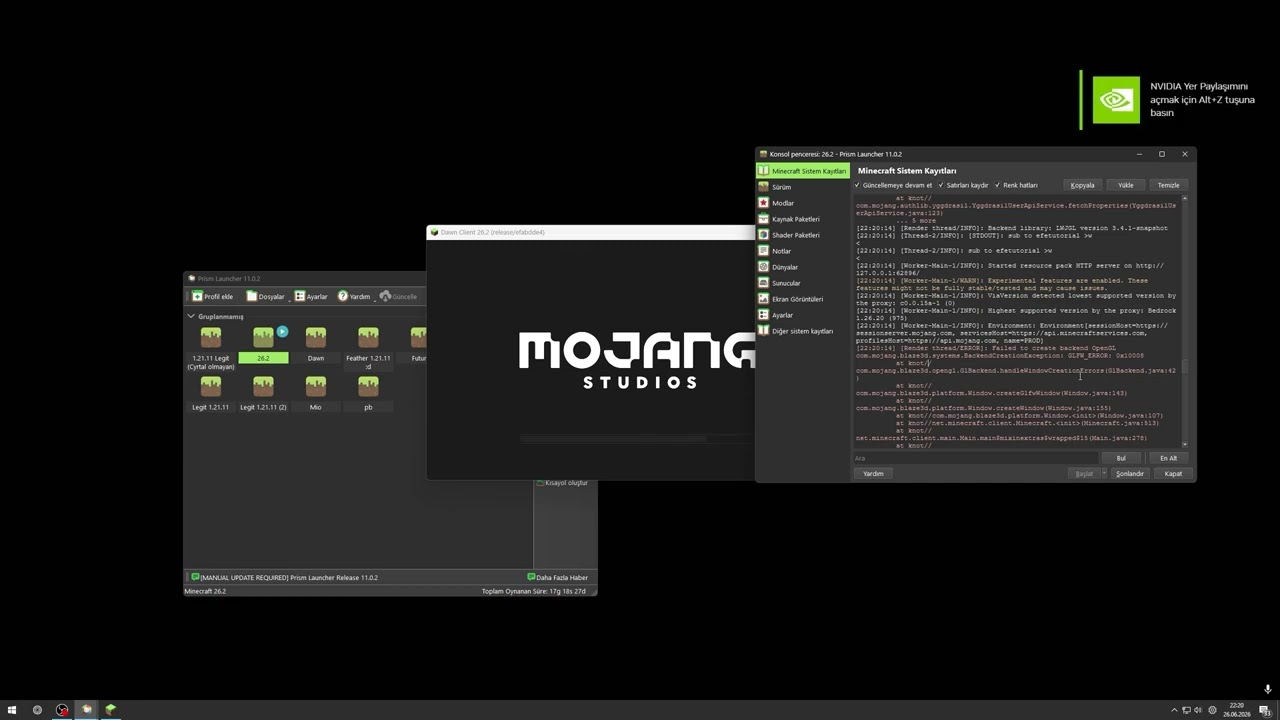Click the Profil ekle toolbar icon in Prism Launcher
The height and width of the screenshot is (720, 1280).
212,296
